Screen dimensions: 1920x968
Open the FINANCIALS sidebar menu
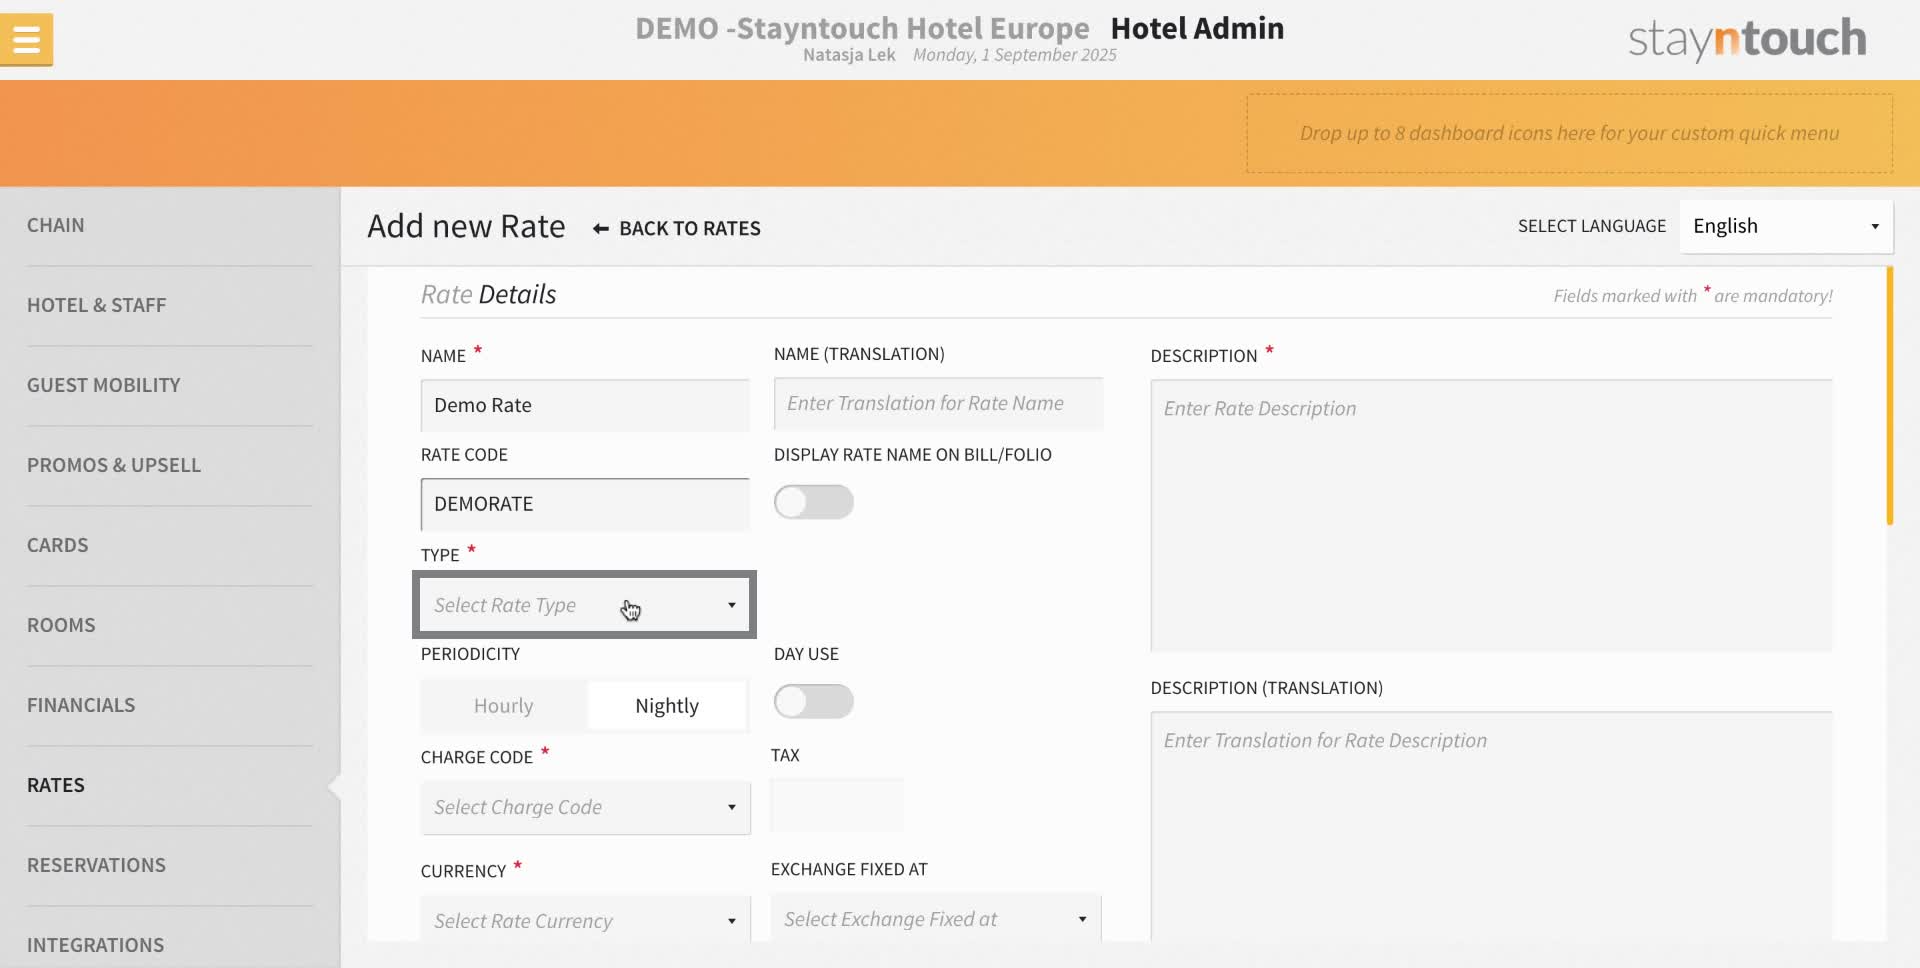pyautogui.click(x=81, y=705)
